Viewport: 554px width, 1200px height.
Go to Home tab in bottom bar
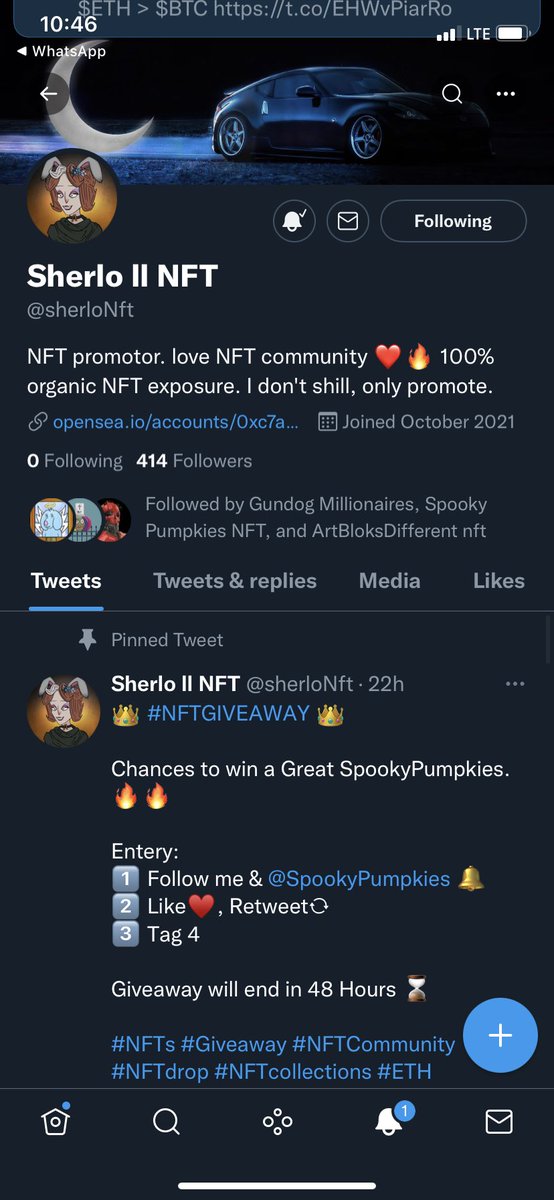[56, 1121]
